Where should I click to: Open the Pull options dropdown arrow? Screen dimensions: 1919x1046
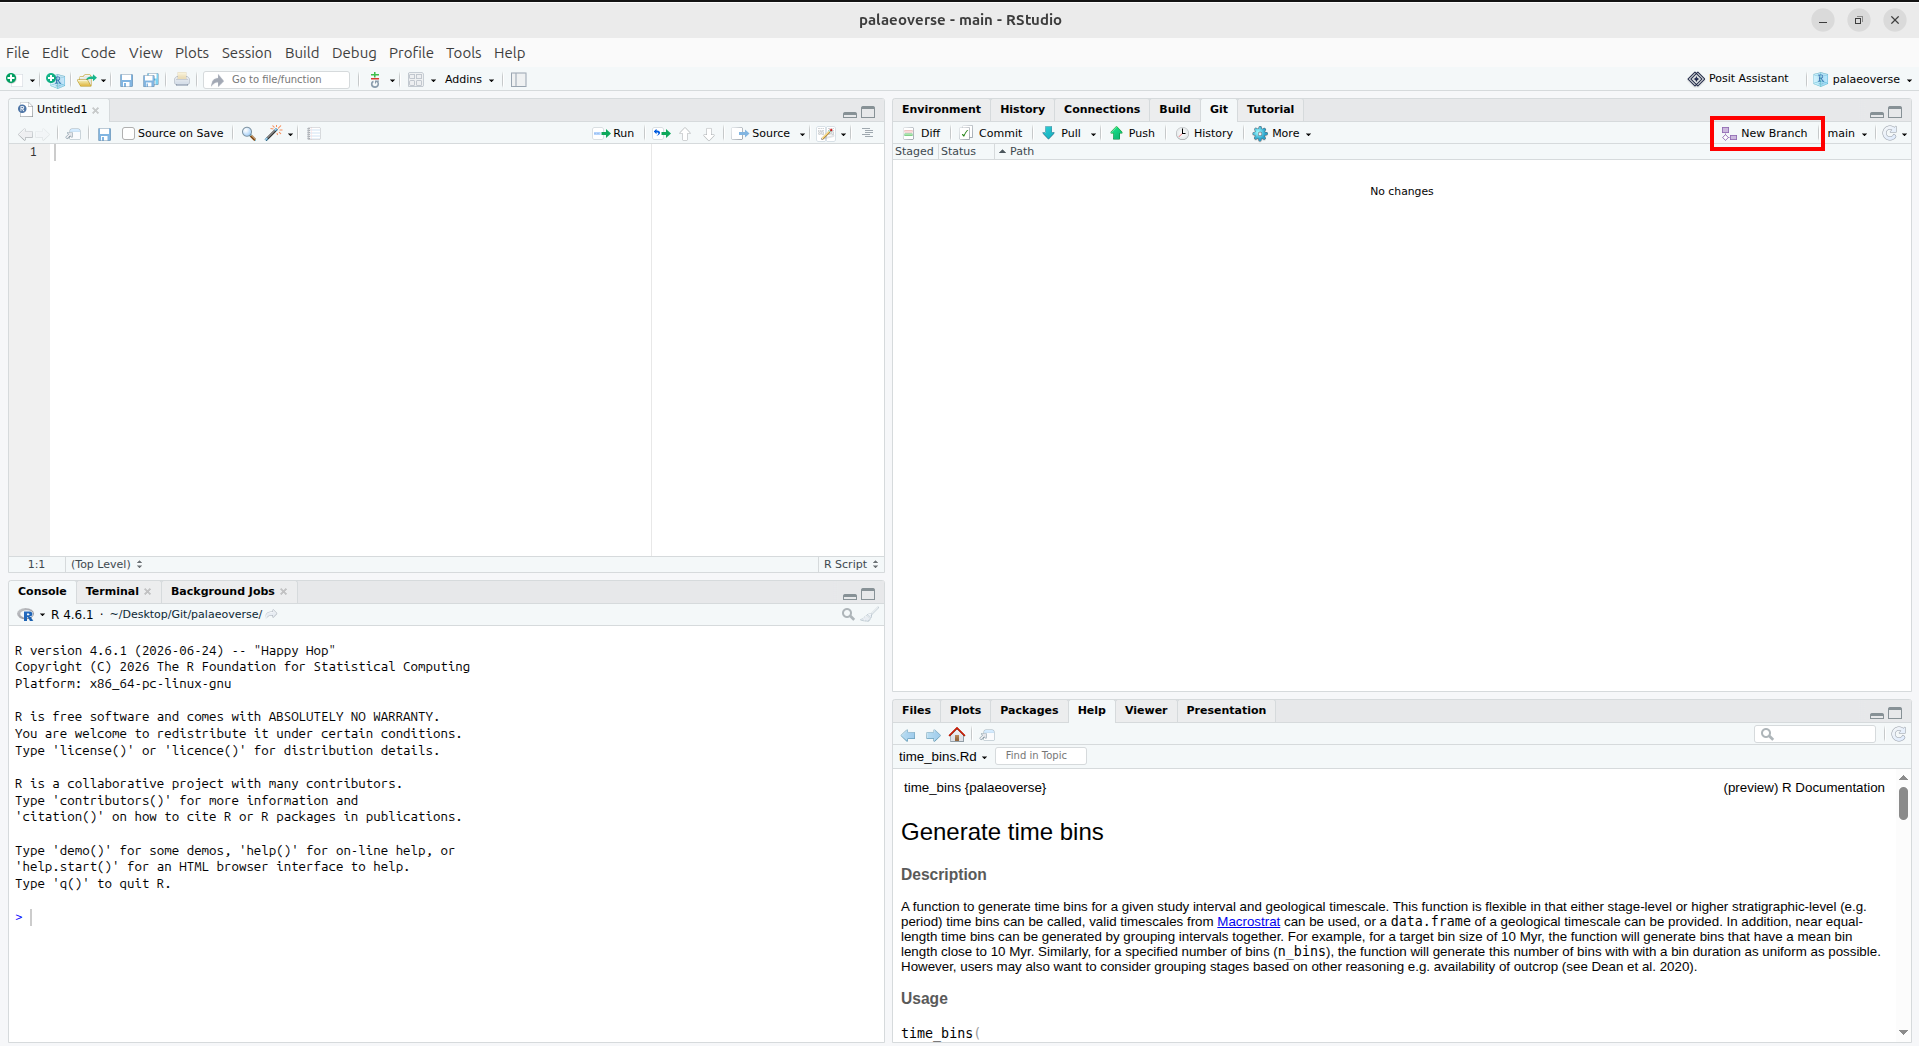[x=1093, y=134]
